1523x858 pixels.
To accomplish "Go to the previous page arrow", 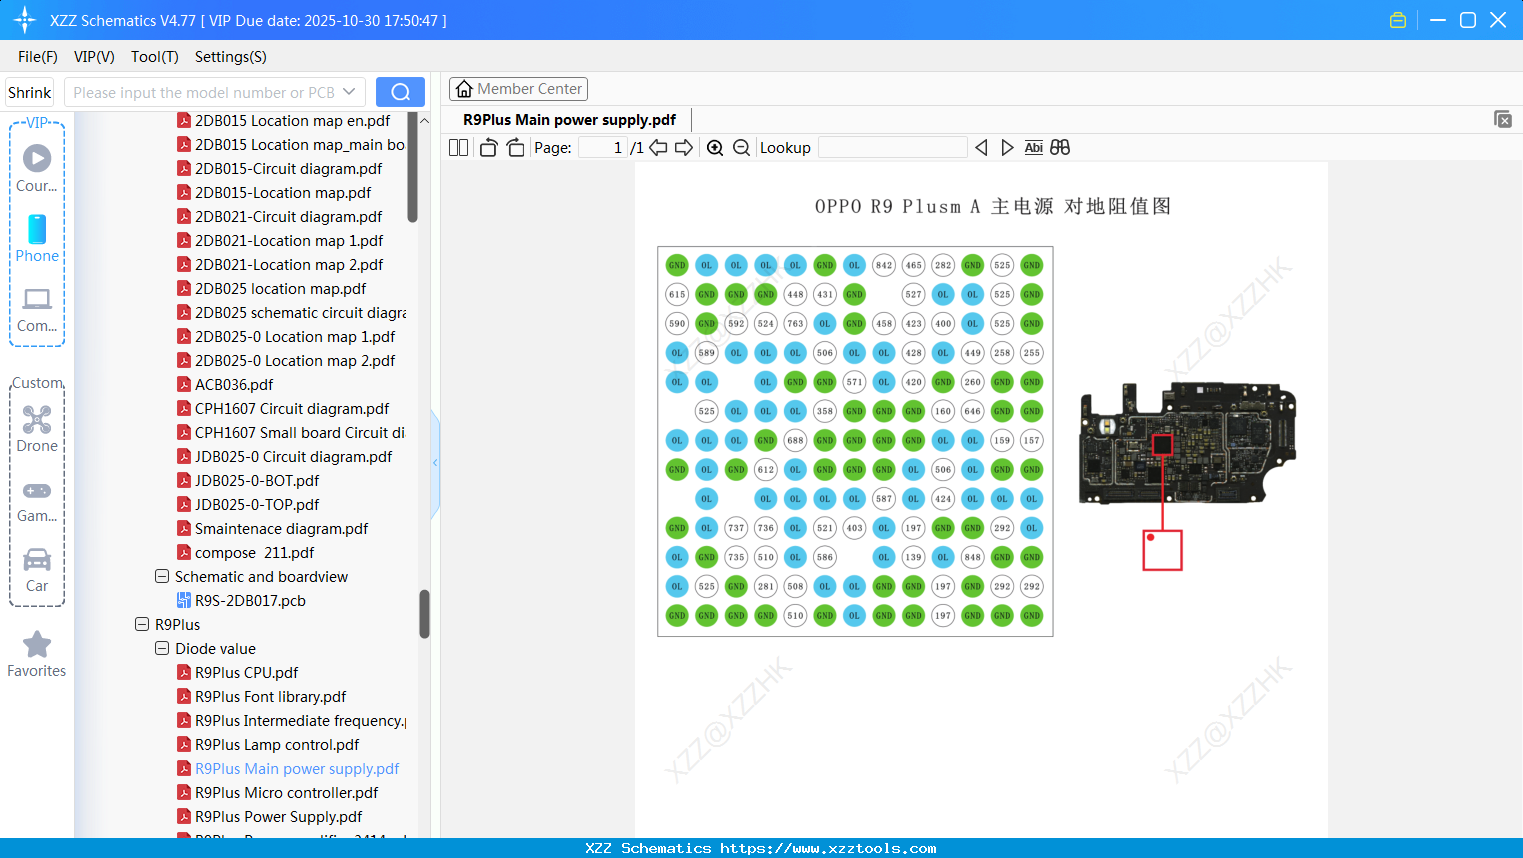I will 658,148.
